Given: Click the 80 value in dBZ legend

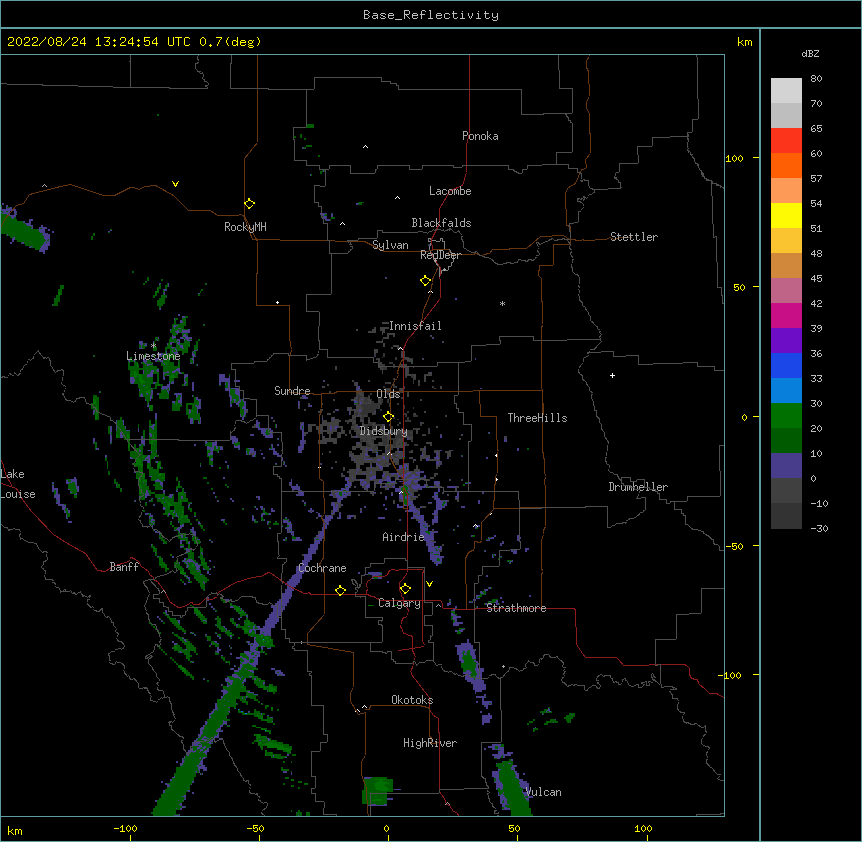Looking at the screenshot, I should [816, 79].
